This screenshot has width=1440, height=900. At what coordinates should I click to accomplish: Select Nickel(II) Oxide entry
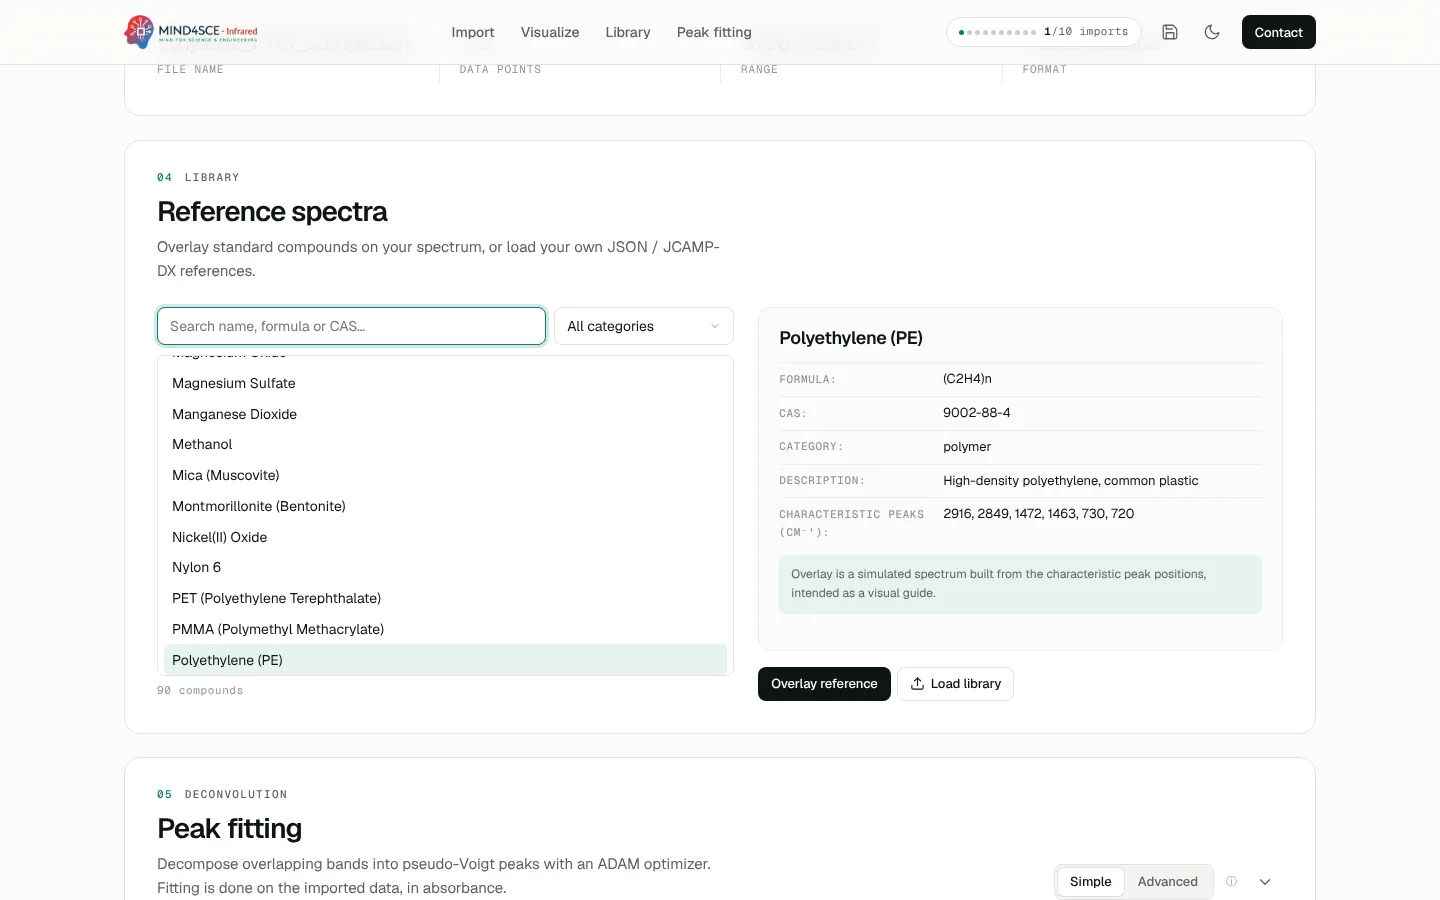[x=445, y=537]
